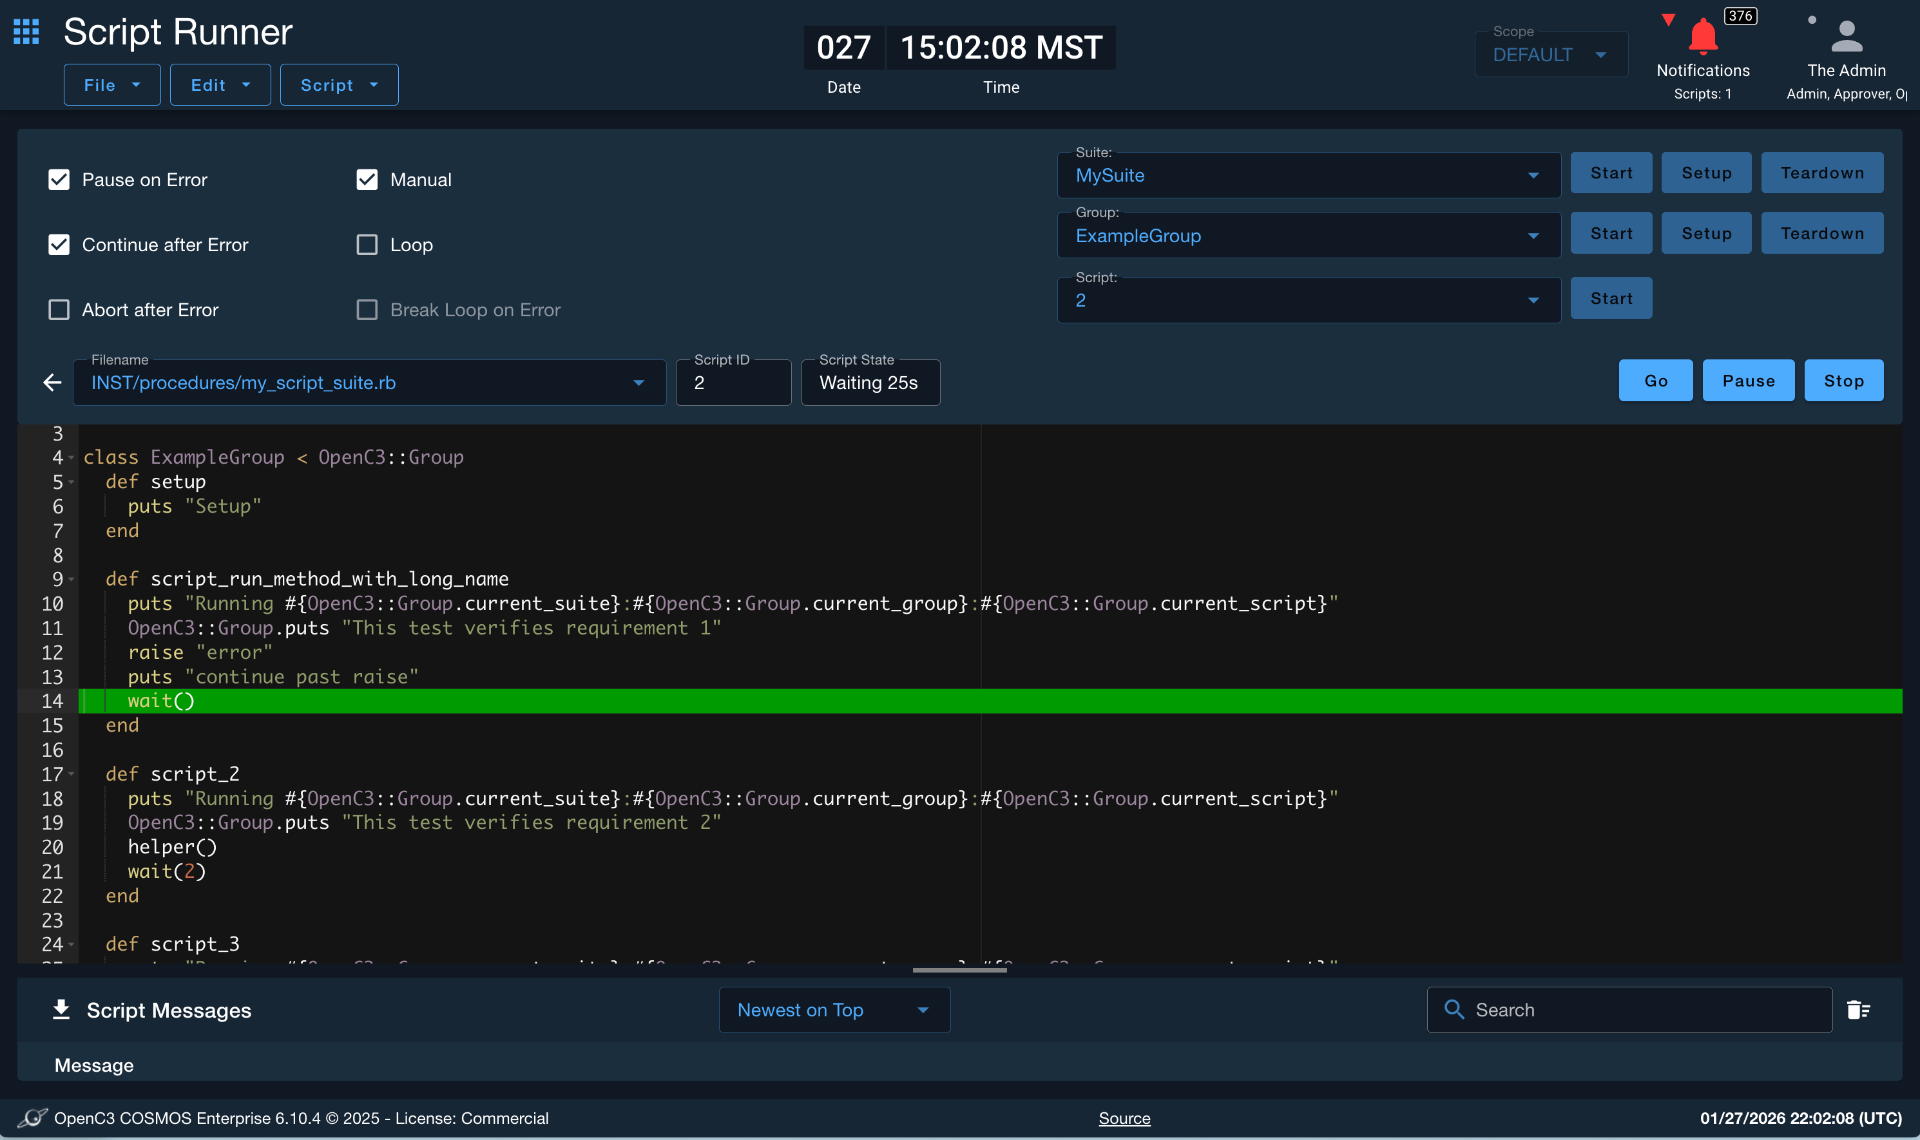Open The Admin user profile icon
Screen dimensions: 1920x1140
pos(1846,37)
